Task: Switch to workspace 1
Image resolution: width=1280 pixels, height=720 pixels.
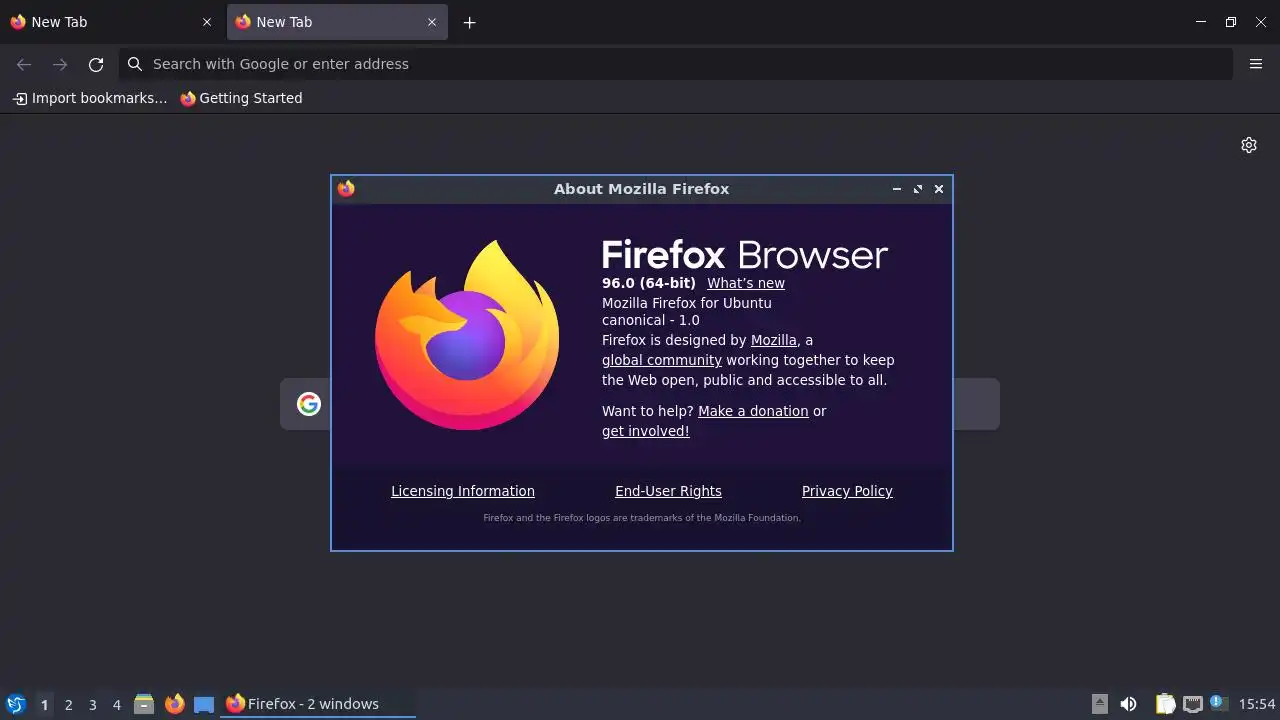Action: tap(44, 705)
